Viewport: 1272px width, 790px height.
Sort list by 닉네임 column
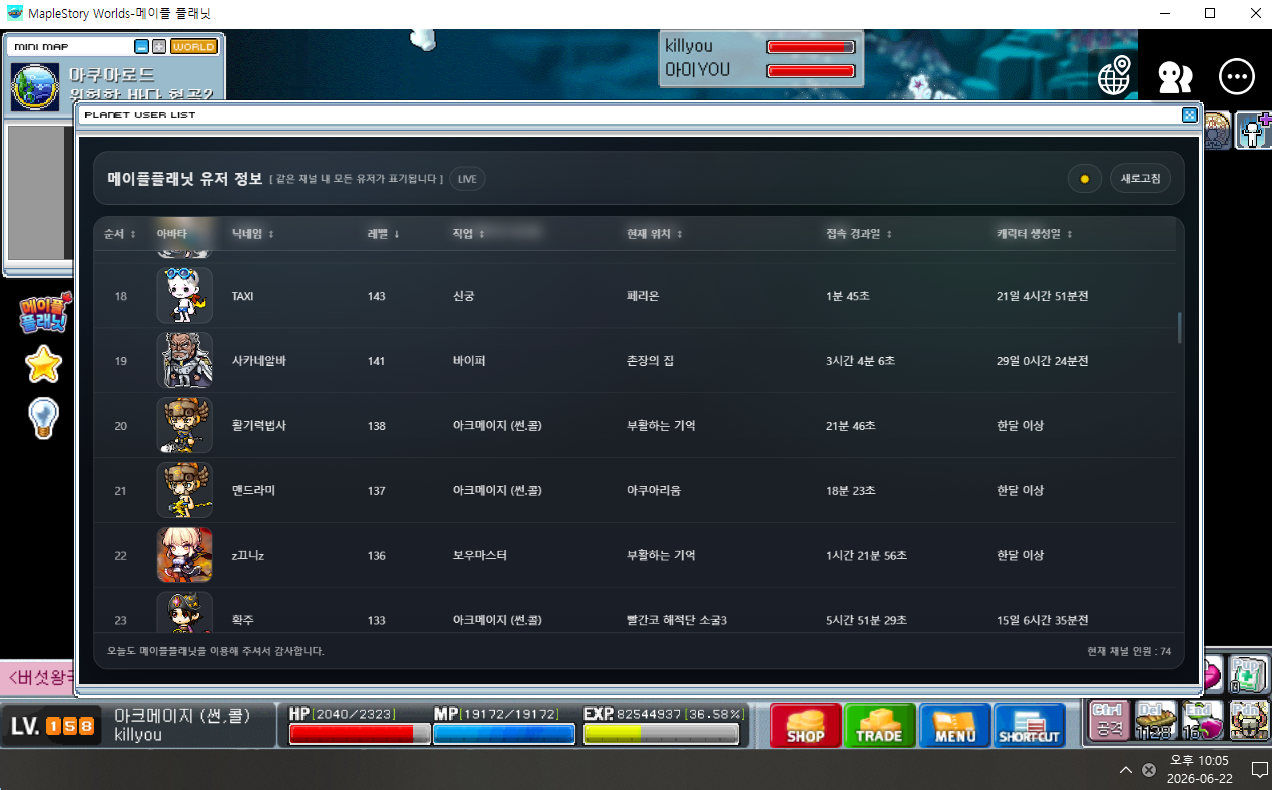252,234
